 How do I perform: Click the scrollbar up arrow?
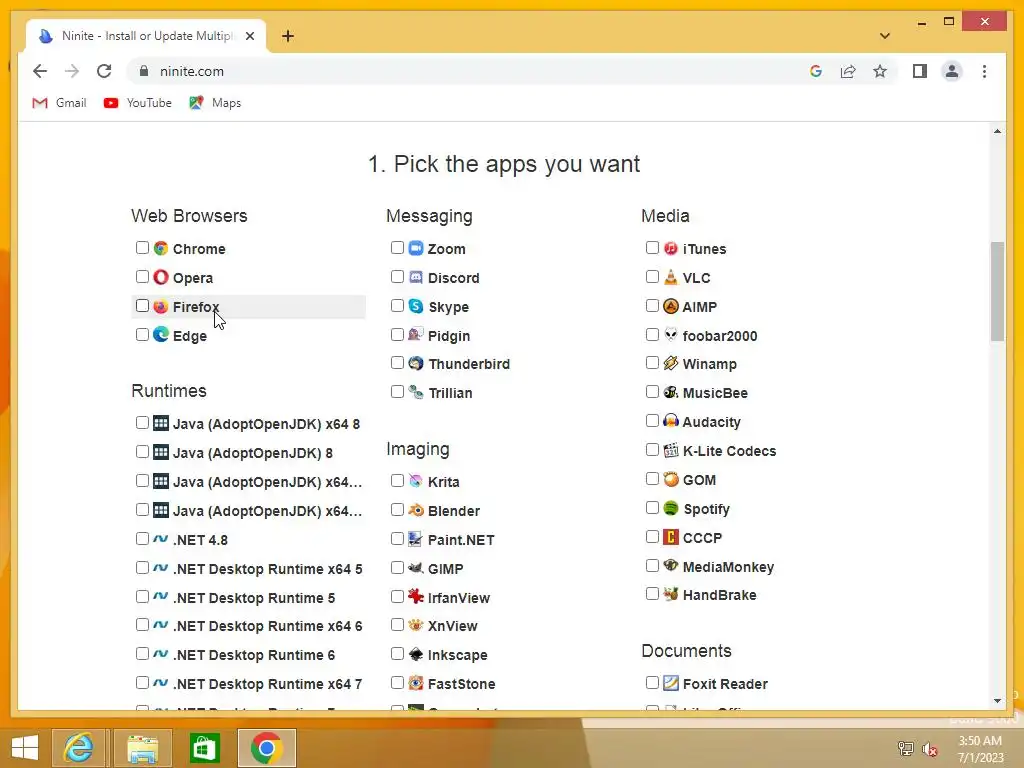pyautogui.click(x=997, y=131)
